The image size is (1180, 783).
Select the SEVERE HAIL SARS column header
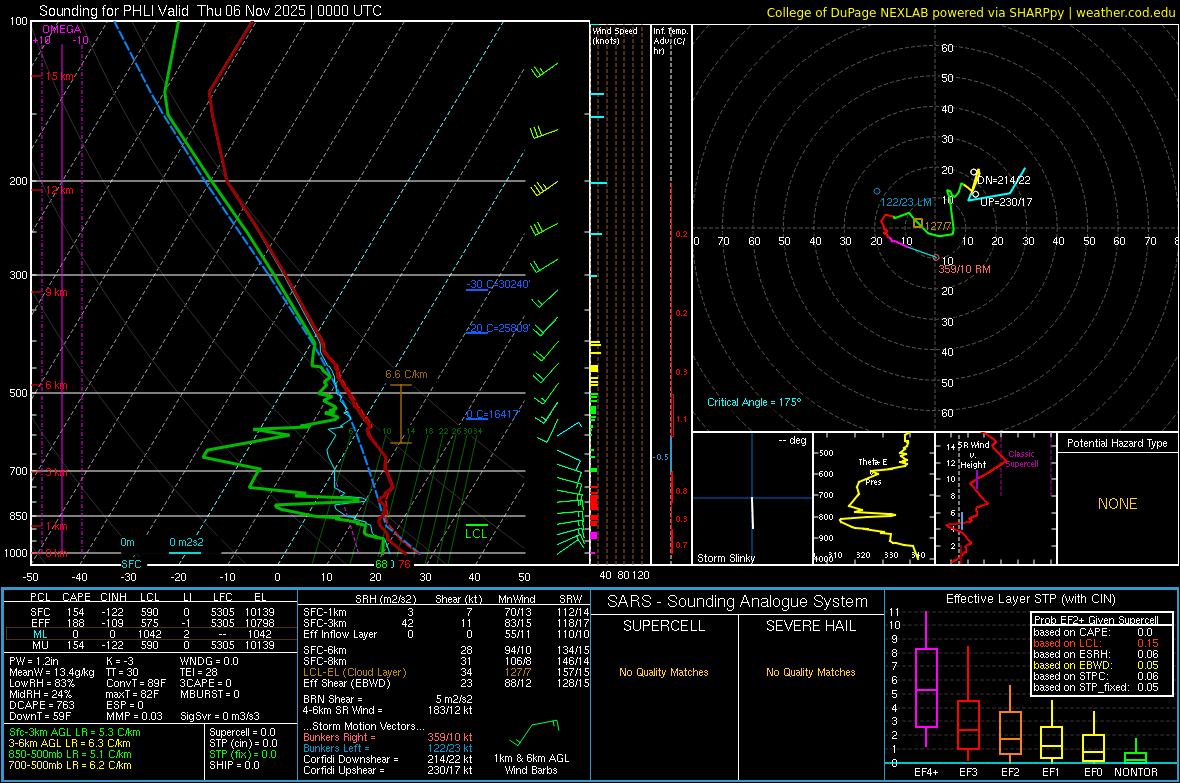pyautogui.click(x=810, y=626)
